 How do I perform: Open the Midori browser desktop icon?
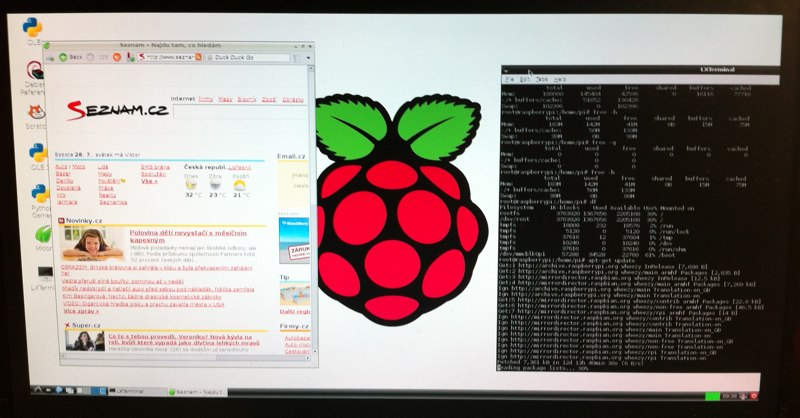click(x=43, y=234)
